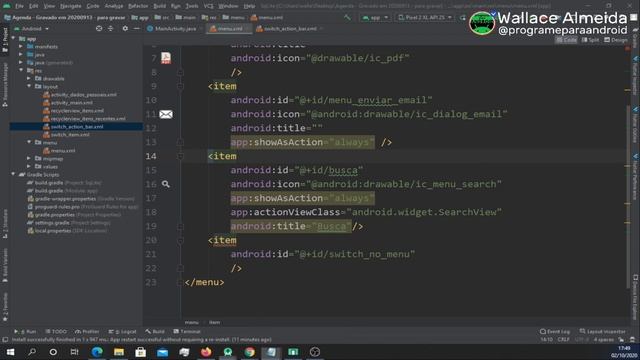
Task: Click the email envelope gutter icon
Action: 166,114
